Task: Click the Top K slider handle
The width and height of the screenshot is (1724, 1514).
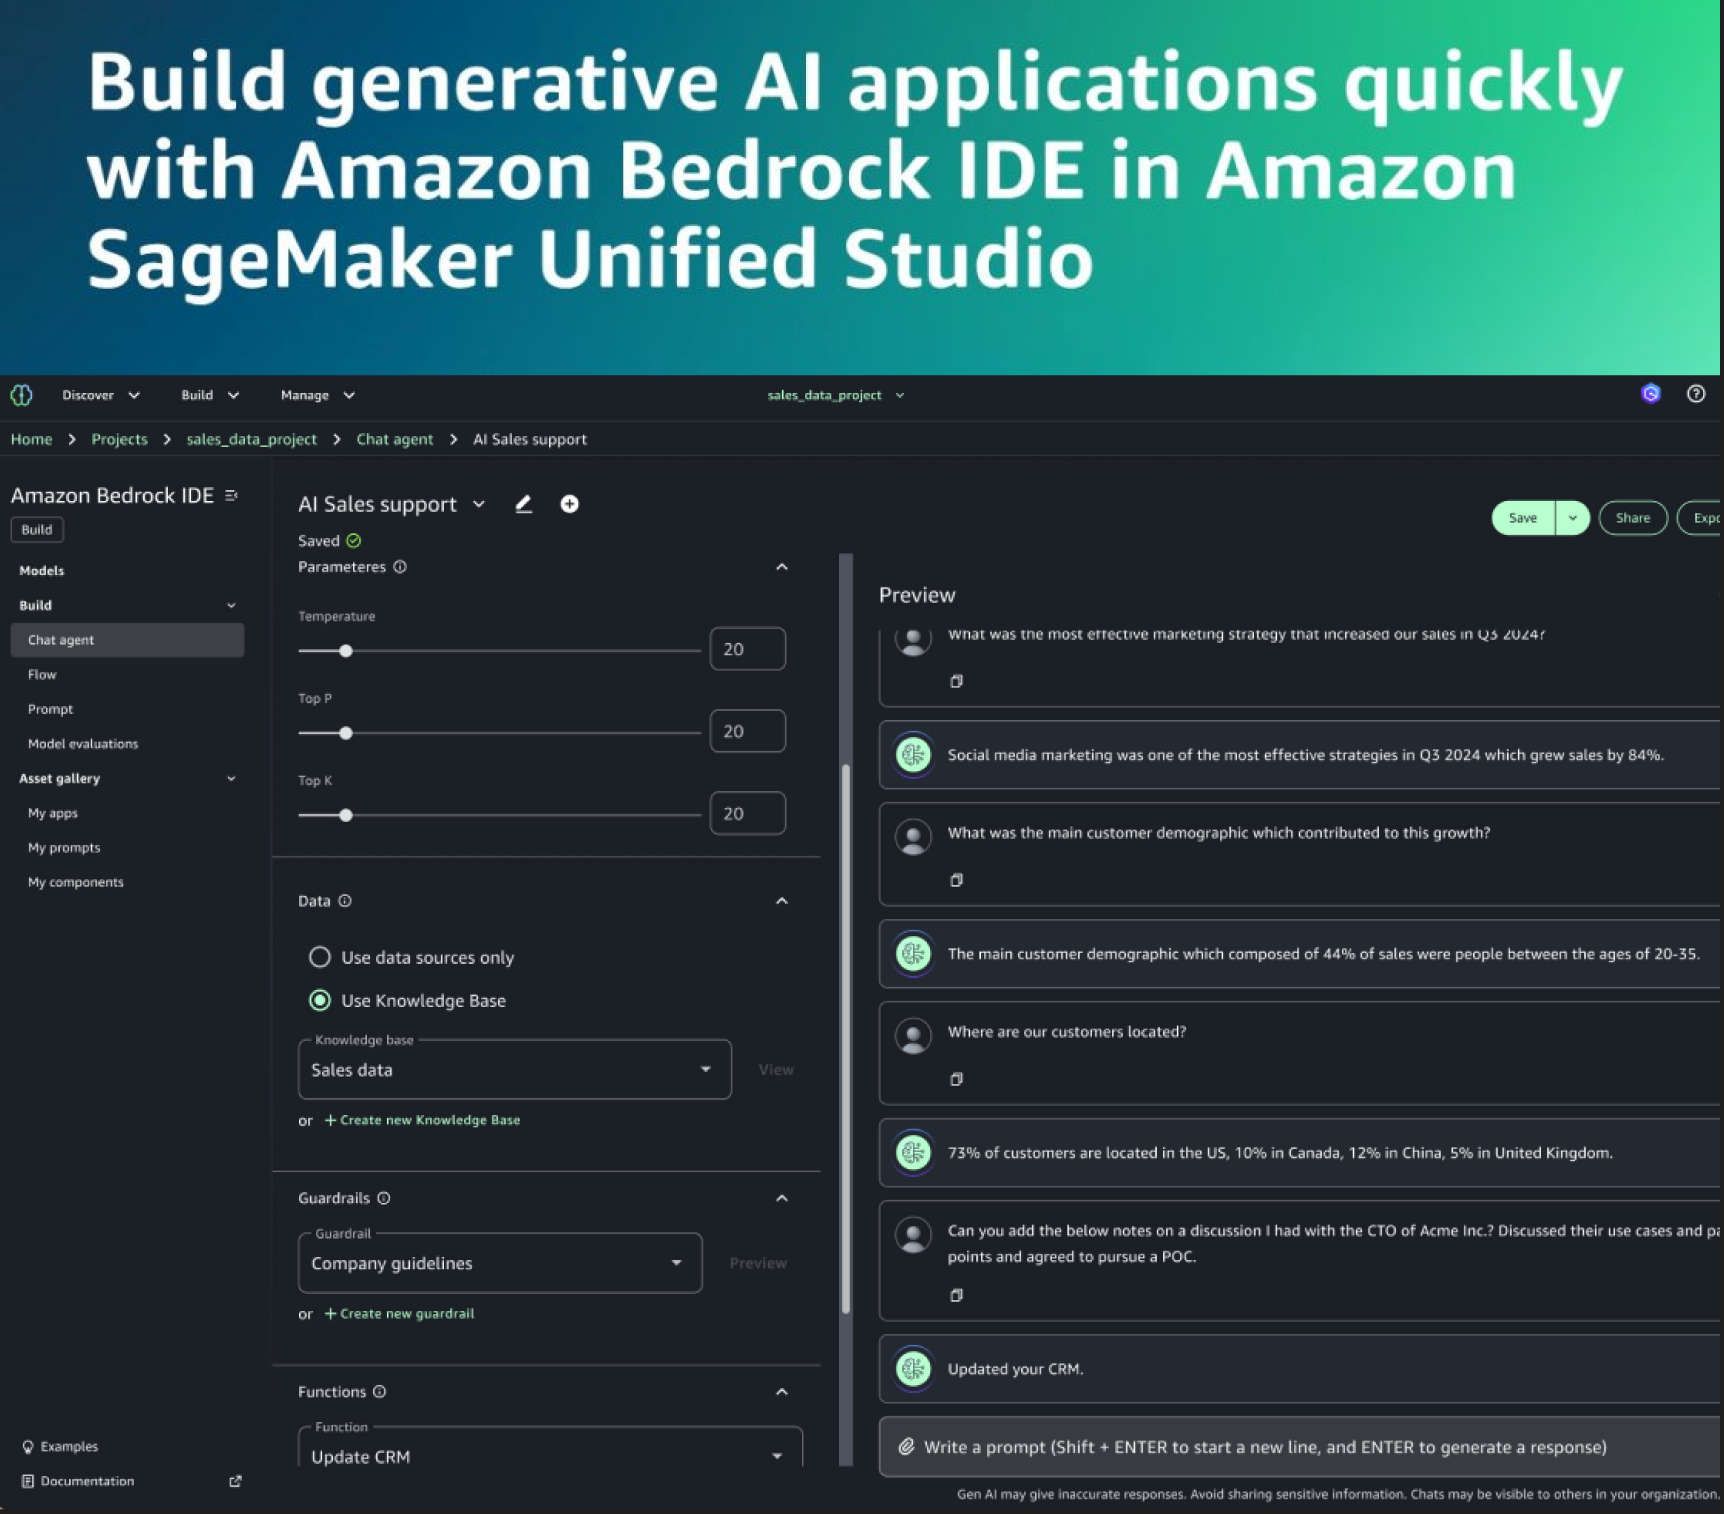Action: 346,815
